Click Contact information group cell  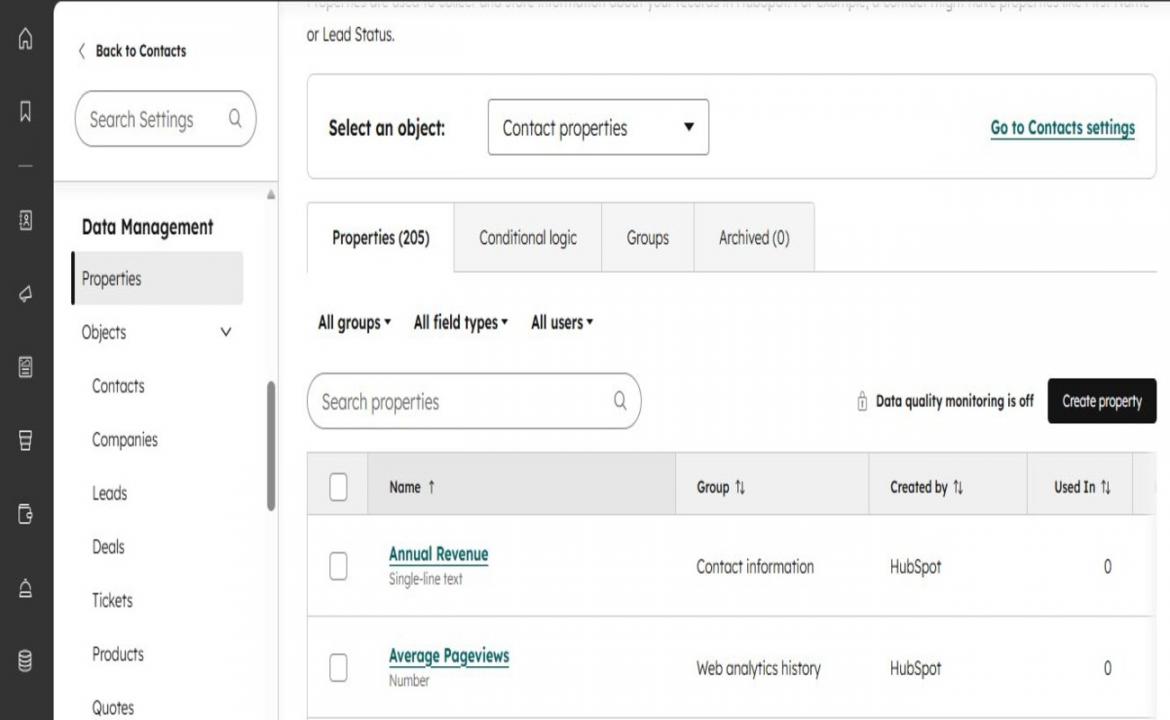point(755,566)
